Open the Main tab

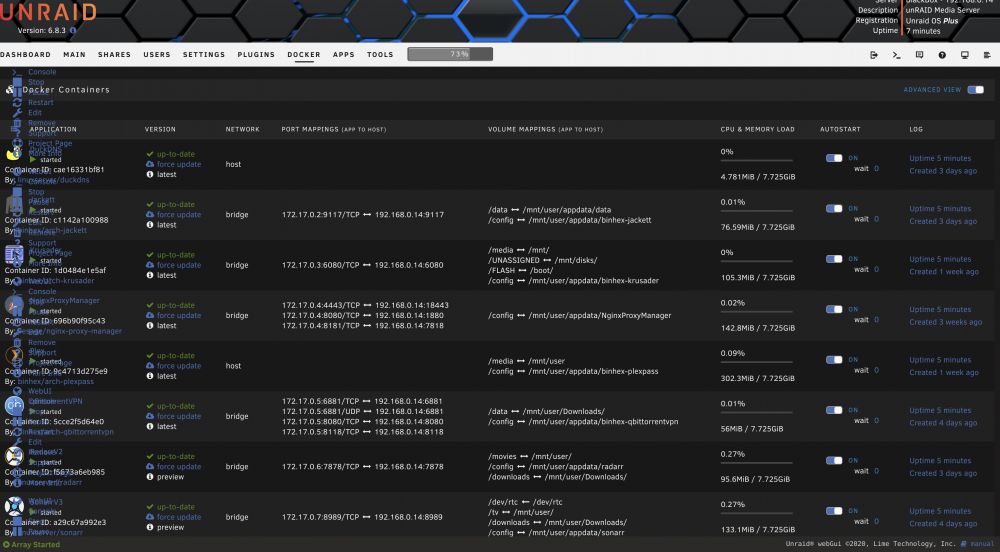(75, 55)
